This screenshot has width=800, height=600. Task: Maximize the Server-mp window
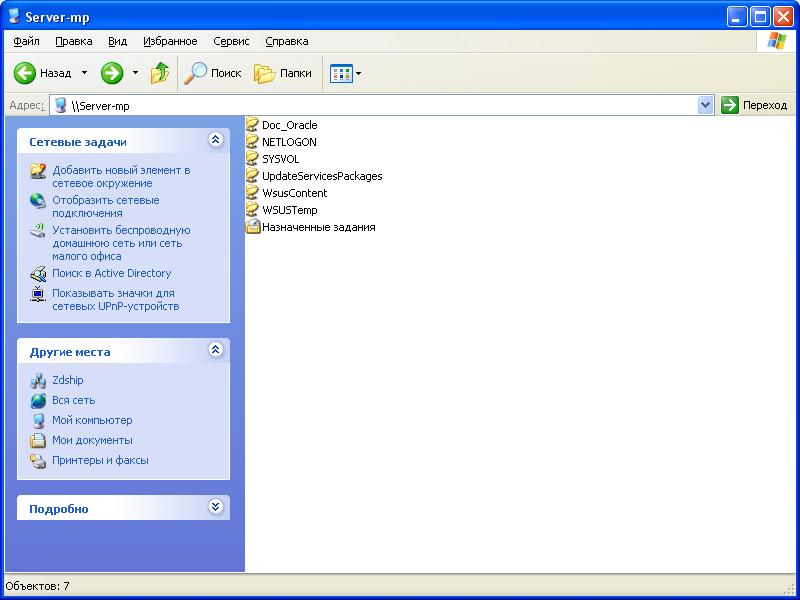point(760,17)
